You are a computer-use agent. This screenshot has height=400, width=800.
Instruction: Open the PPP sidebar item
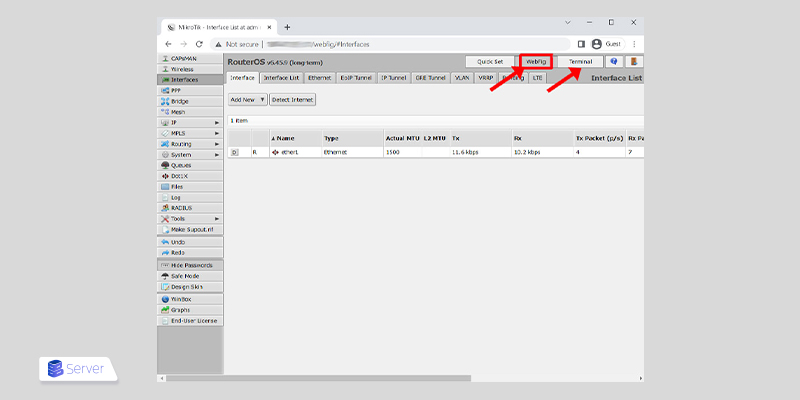coord(190,91)
